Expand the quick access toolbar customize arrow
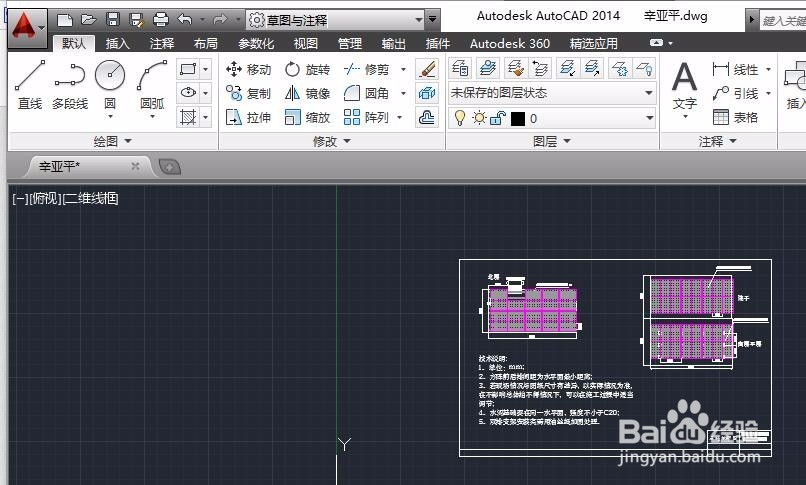Image resolution: width=806 pixels, height=485 pixels. point(433,20)
